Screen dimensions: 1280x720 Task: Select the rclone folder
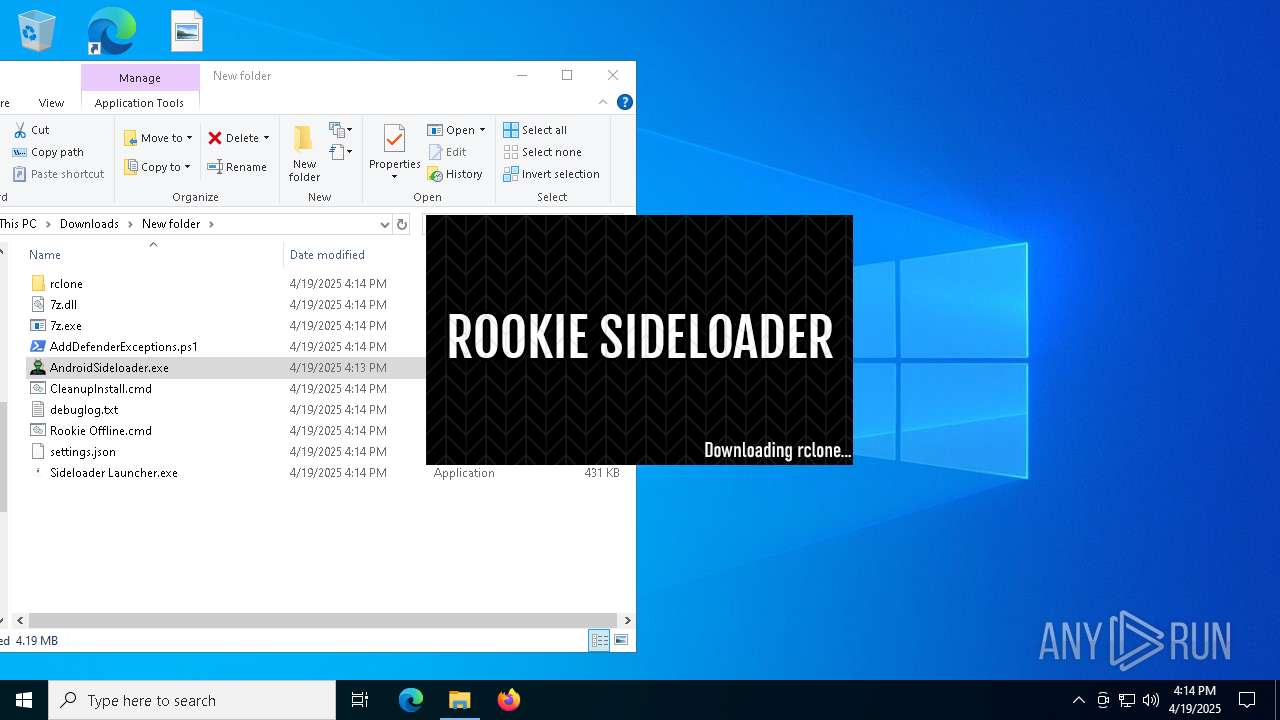point(66,284)
